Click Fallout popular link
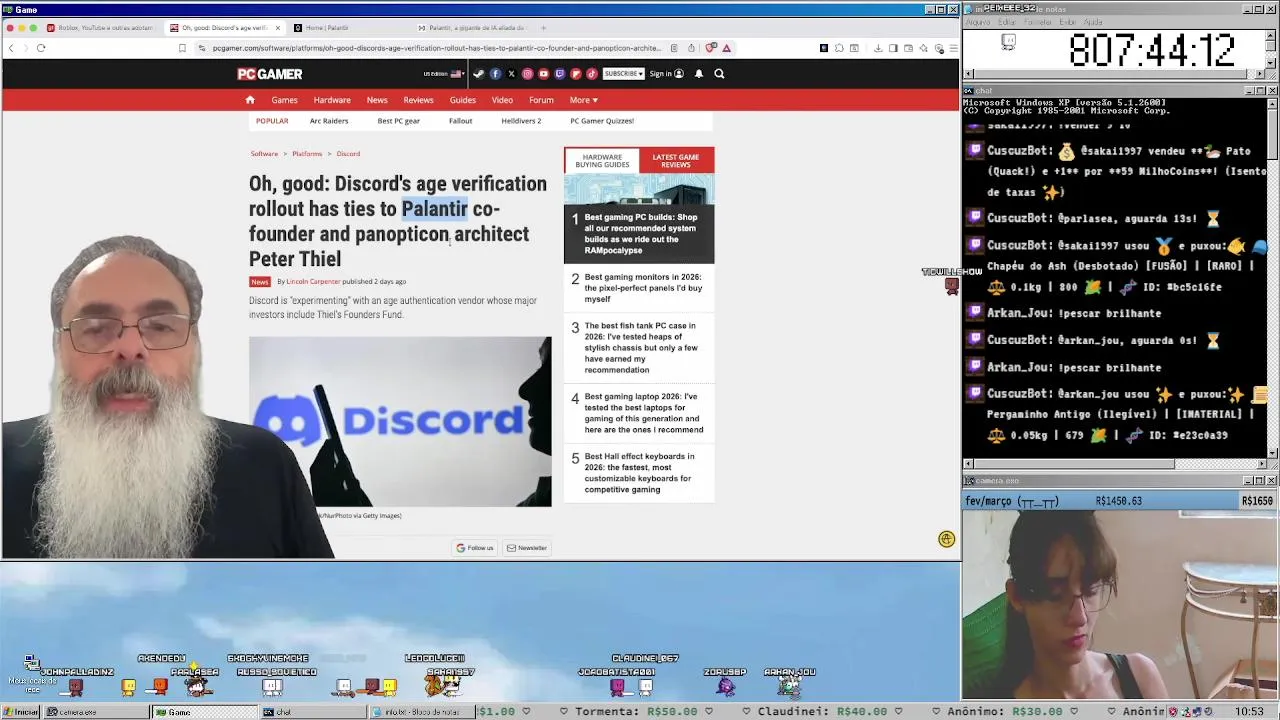 460,121
